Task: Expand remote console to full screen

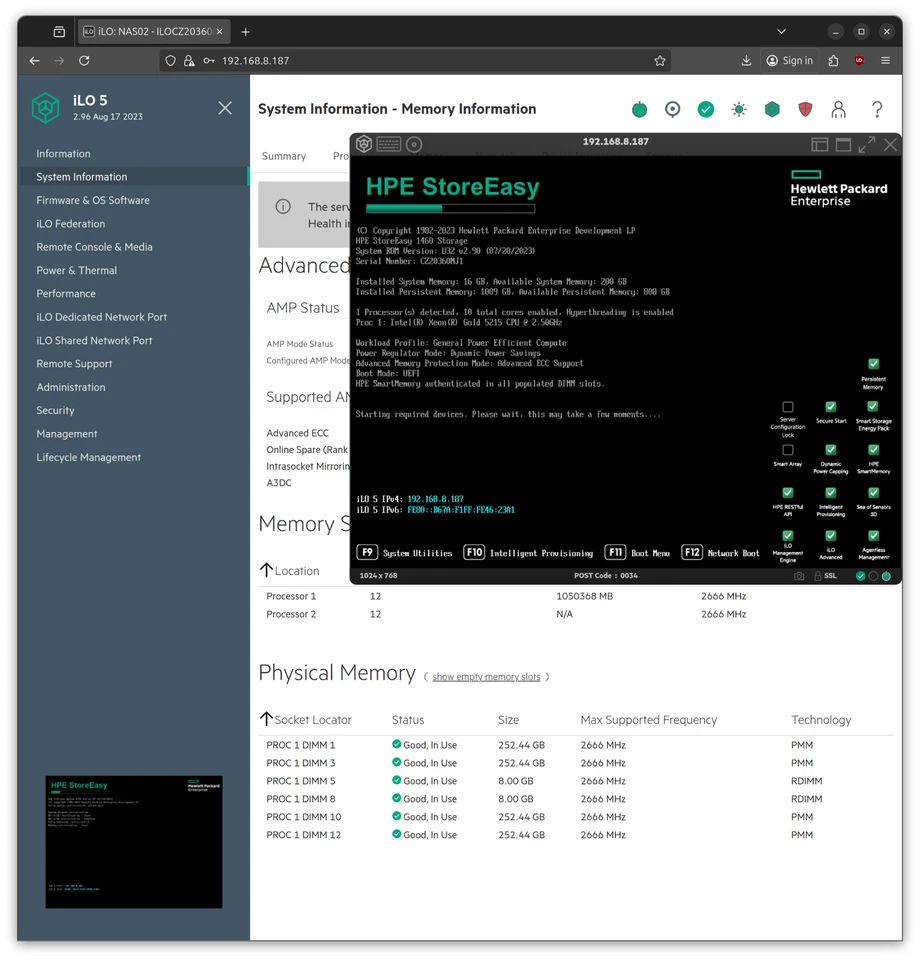Action: pyautogui.click(x=867, y=144)
